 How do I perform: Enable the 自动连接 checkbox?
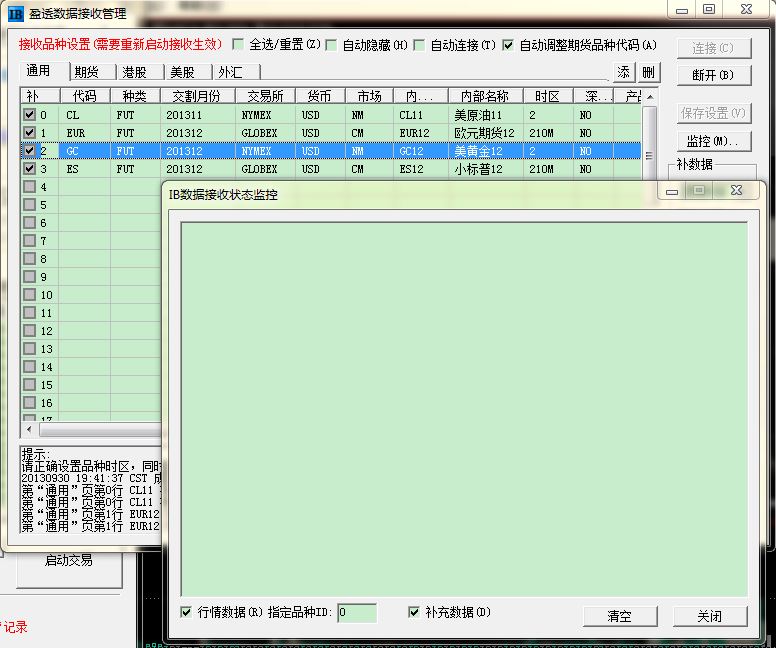click(420, 45)
